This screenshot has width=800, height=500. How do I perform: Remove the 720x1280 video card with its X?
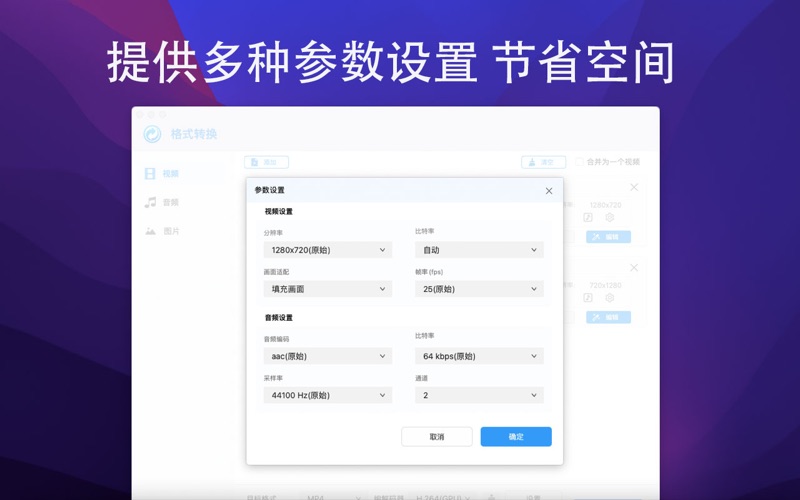[634, 267]
